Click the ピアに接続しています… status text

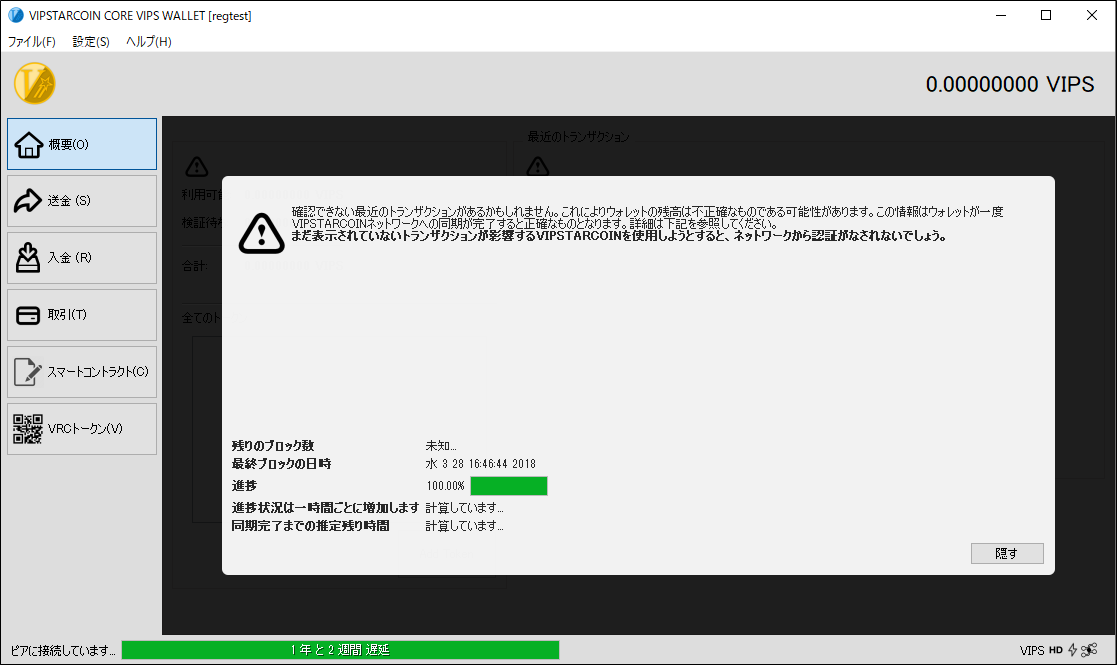63,650
